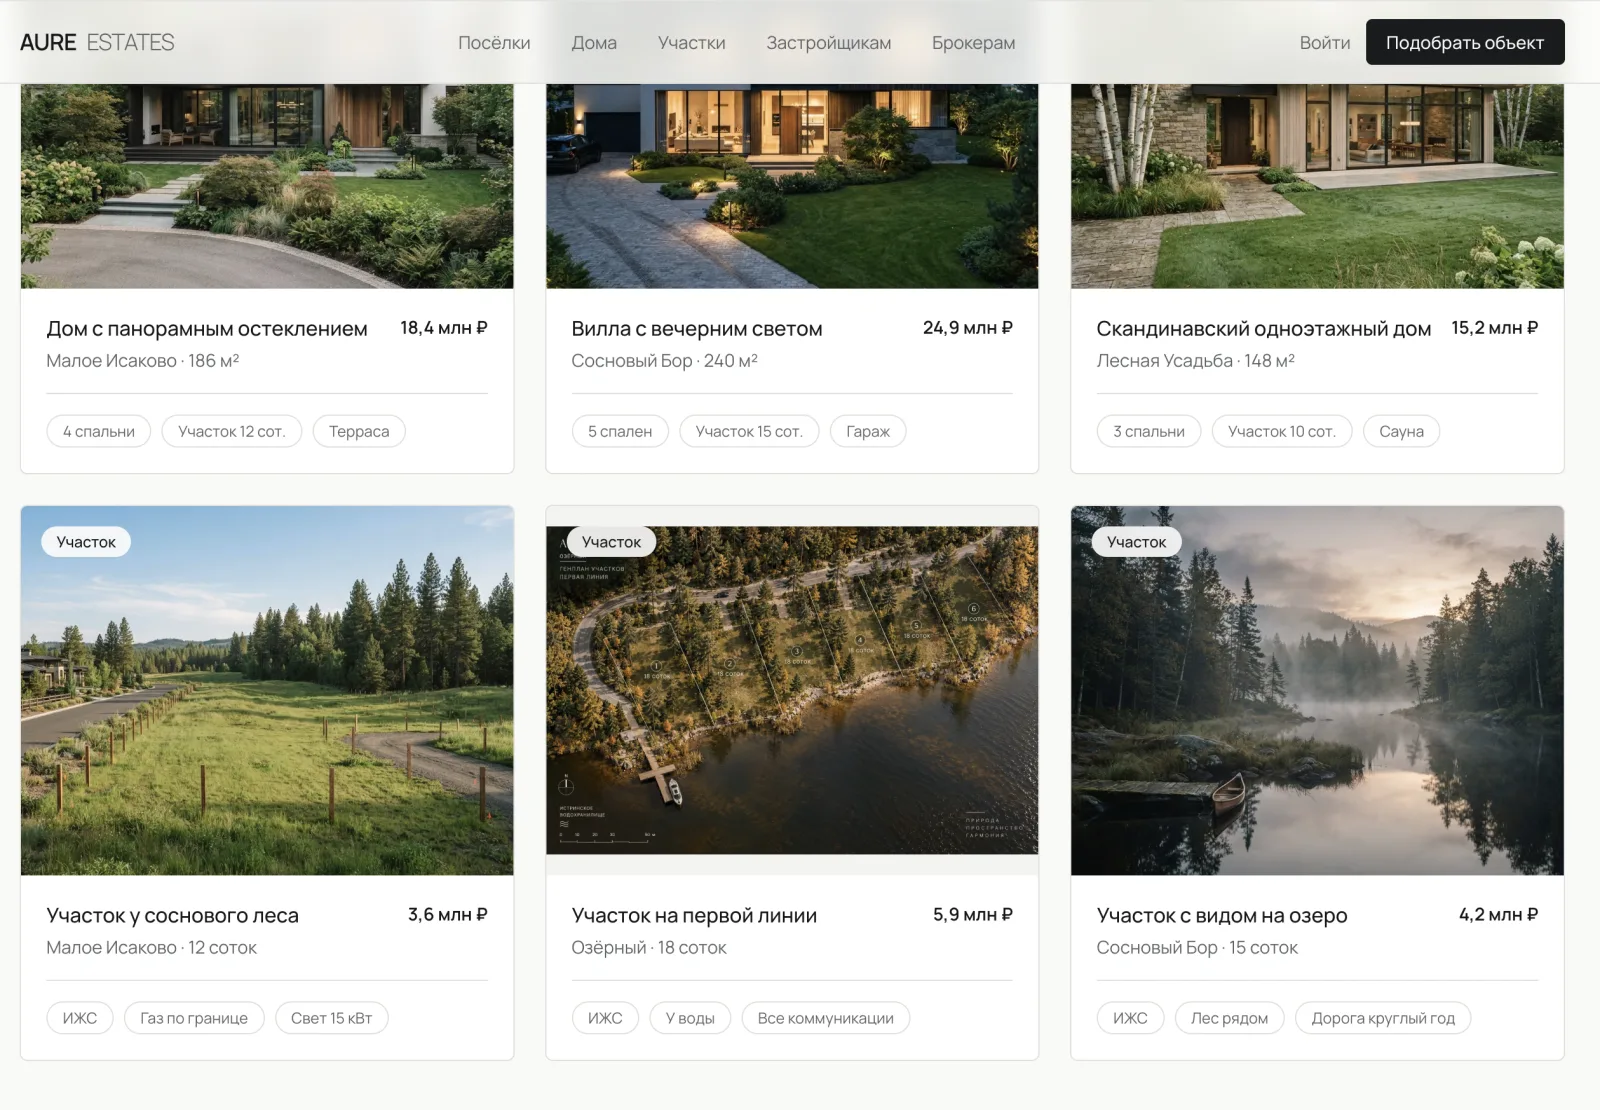Select the Свет 15 кВт tag
This screenshot has width=1600, height=1110.
(331, 1018)
